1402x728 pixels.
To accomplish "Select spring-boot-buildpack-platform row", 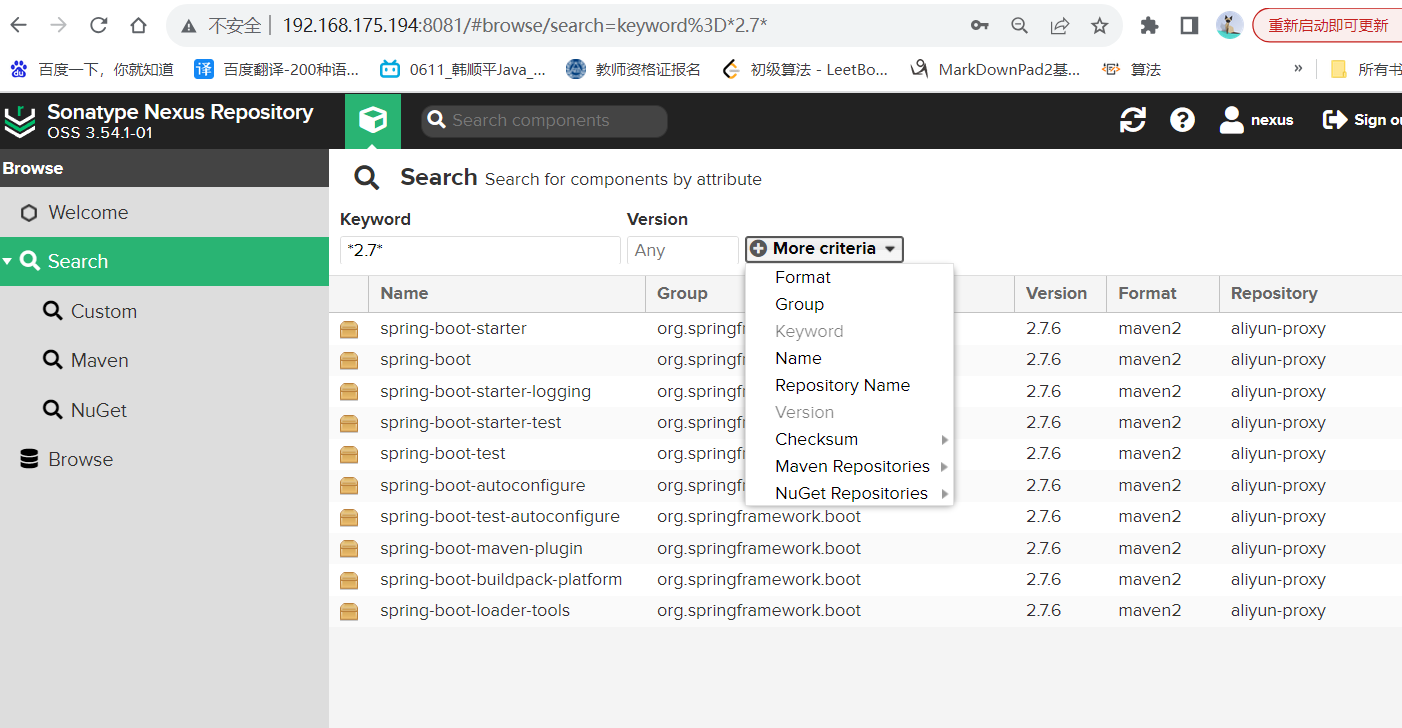I will (x=865, y=580).
